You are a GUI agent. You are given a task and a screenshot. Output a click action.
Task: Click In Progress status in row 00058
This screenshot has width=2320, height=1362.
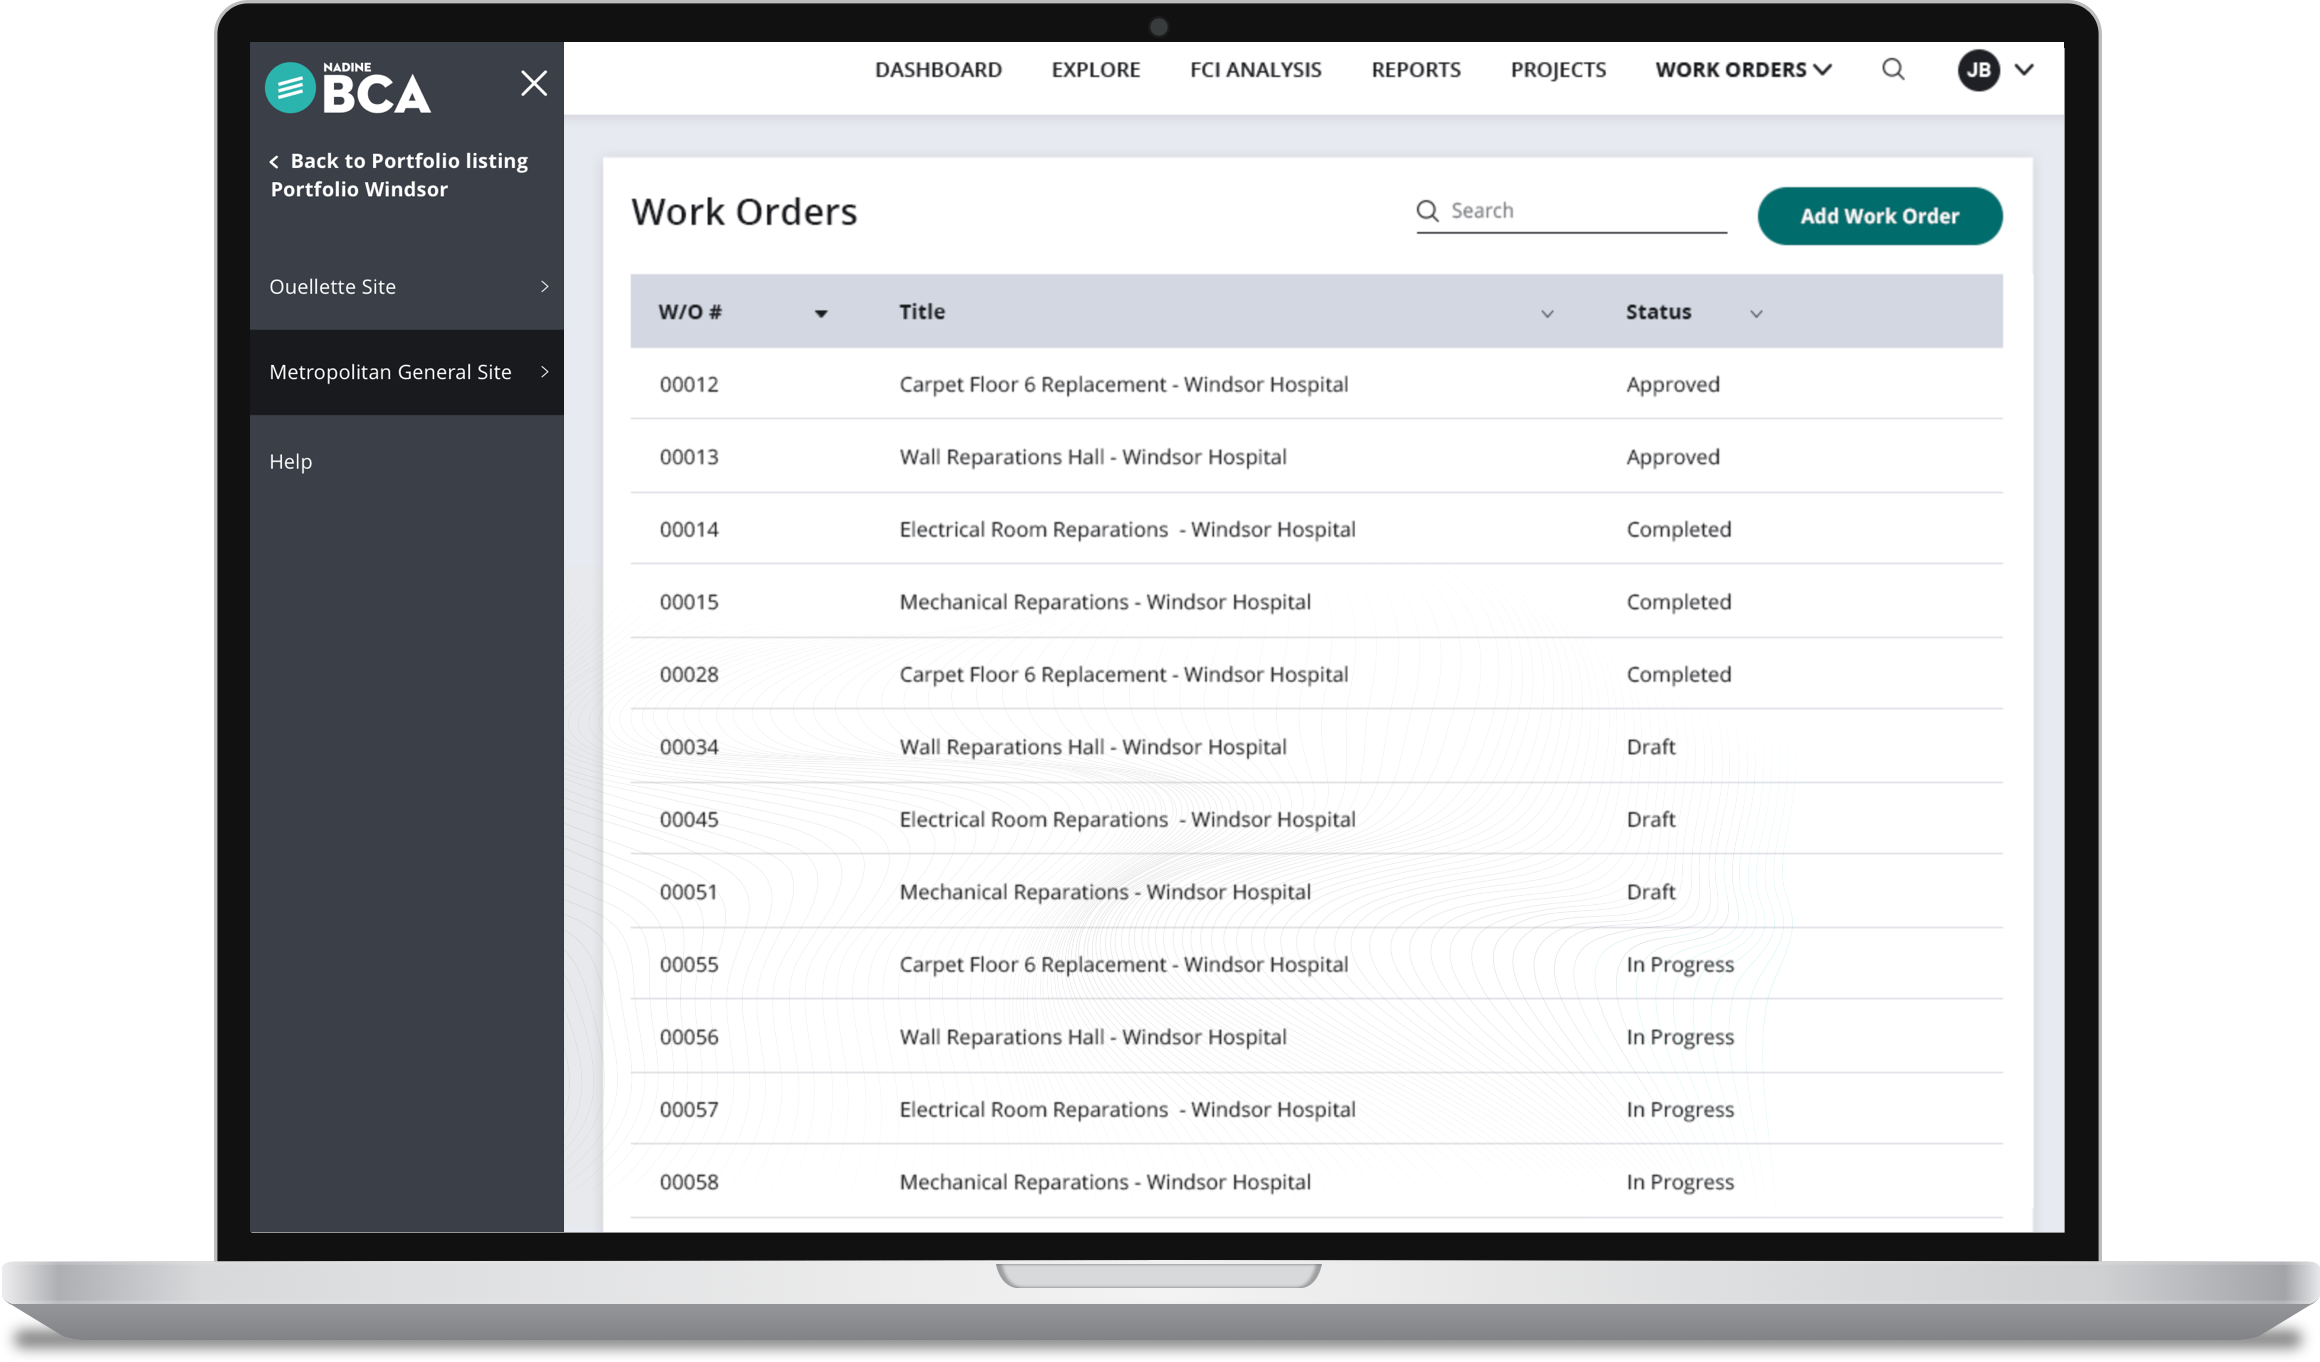(x=1679, y=1182)
